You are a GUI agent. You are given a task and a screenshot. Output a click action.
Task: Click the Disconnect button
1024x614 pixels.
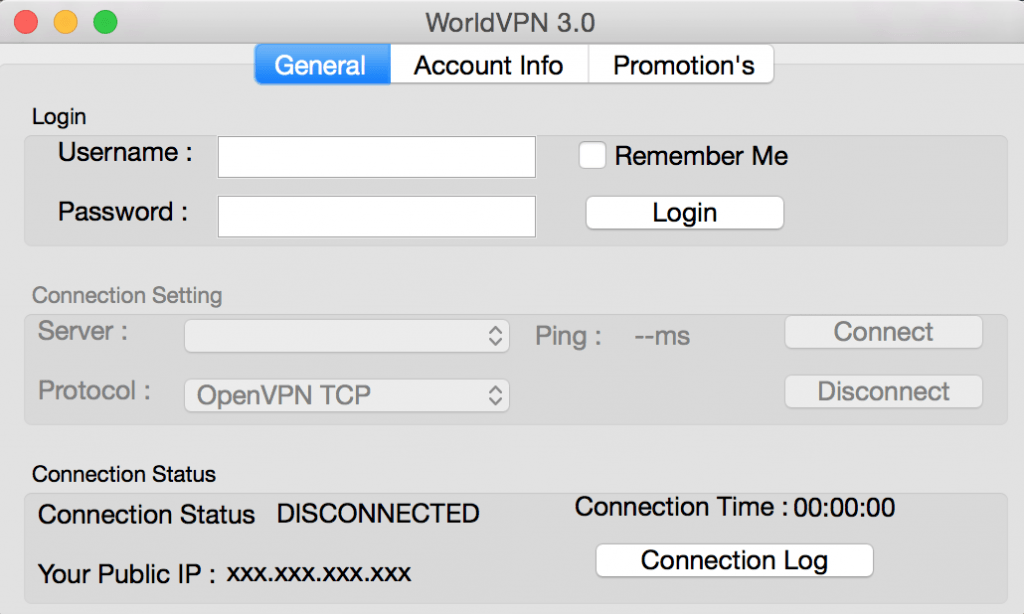[x=883, y=391]
